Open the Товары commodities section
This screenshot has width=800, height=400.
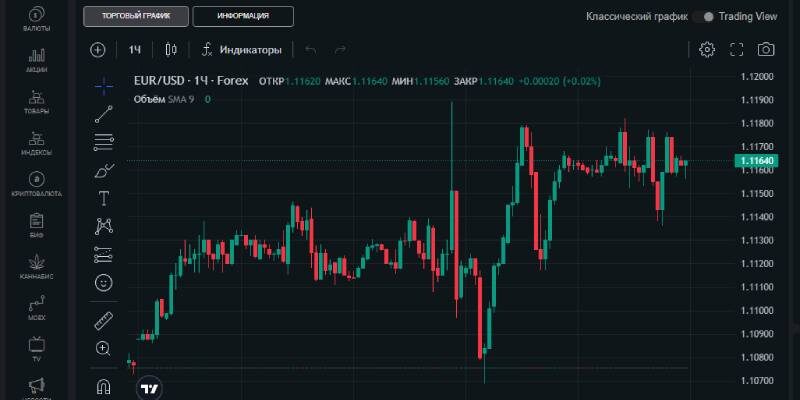[x=36, y=102]
